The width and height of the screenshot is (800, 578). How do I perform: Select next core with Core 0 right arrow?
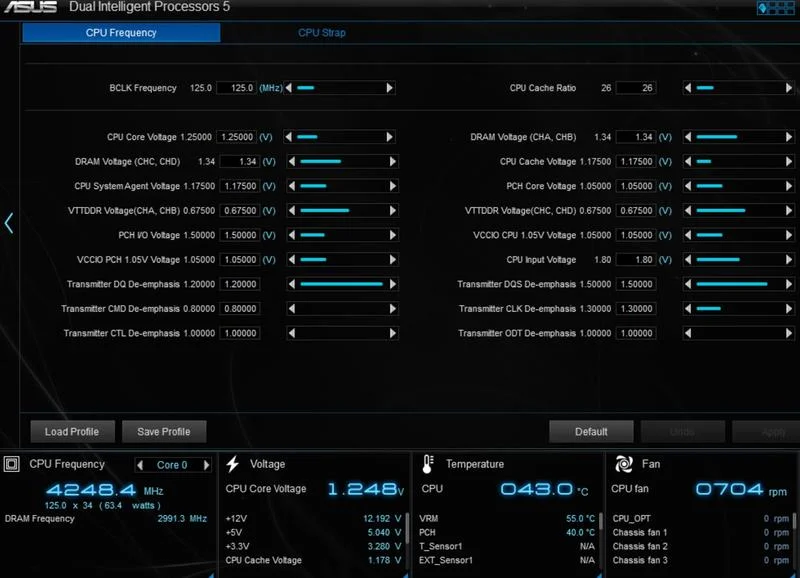click(206, 465)
